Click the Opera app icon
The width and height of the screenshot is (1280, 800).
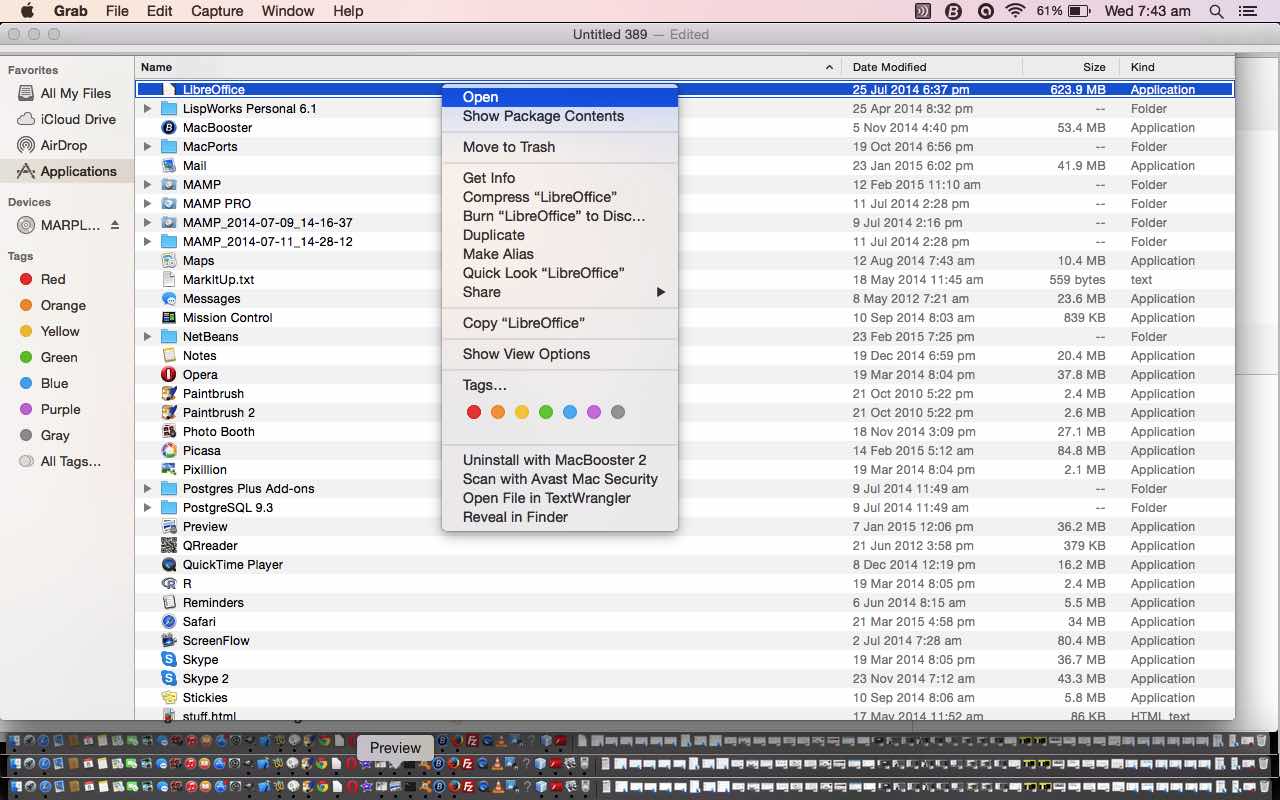(x=169, y=375)
